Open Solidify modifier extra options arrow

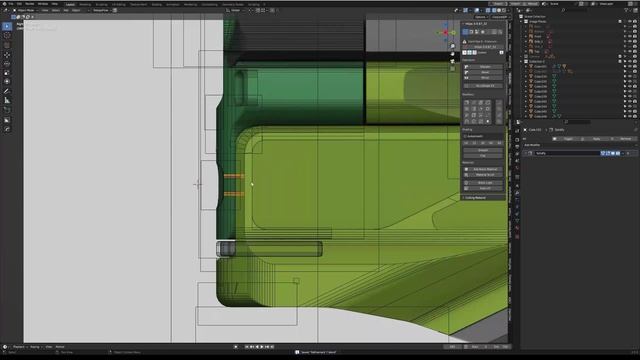click(x=623, y=153)
